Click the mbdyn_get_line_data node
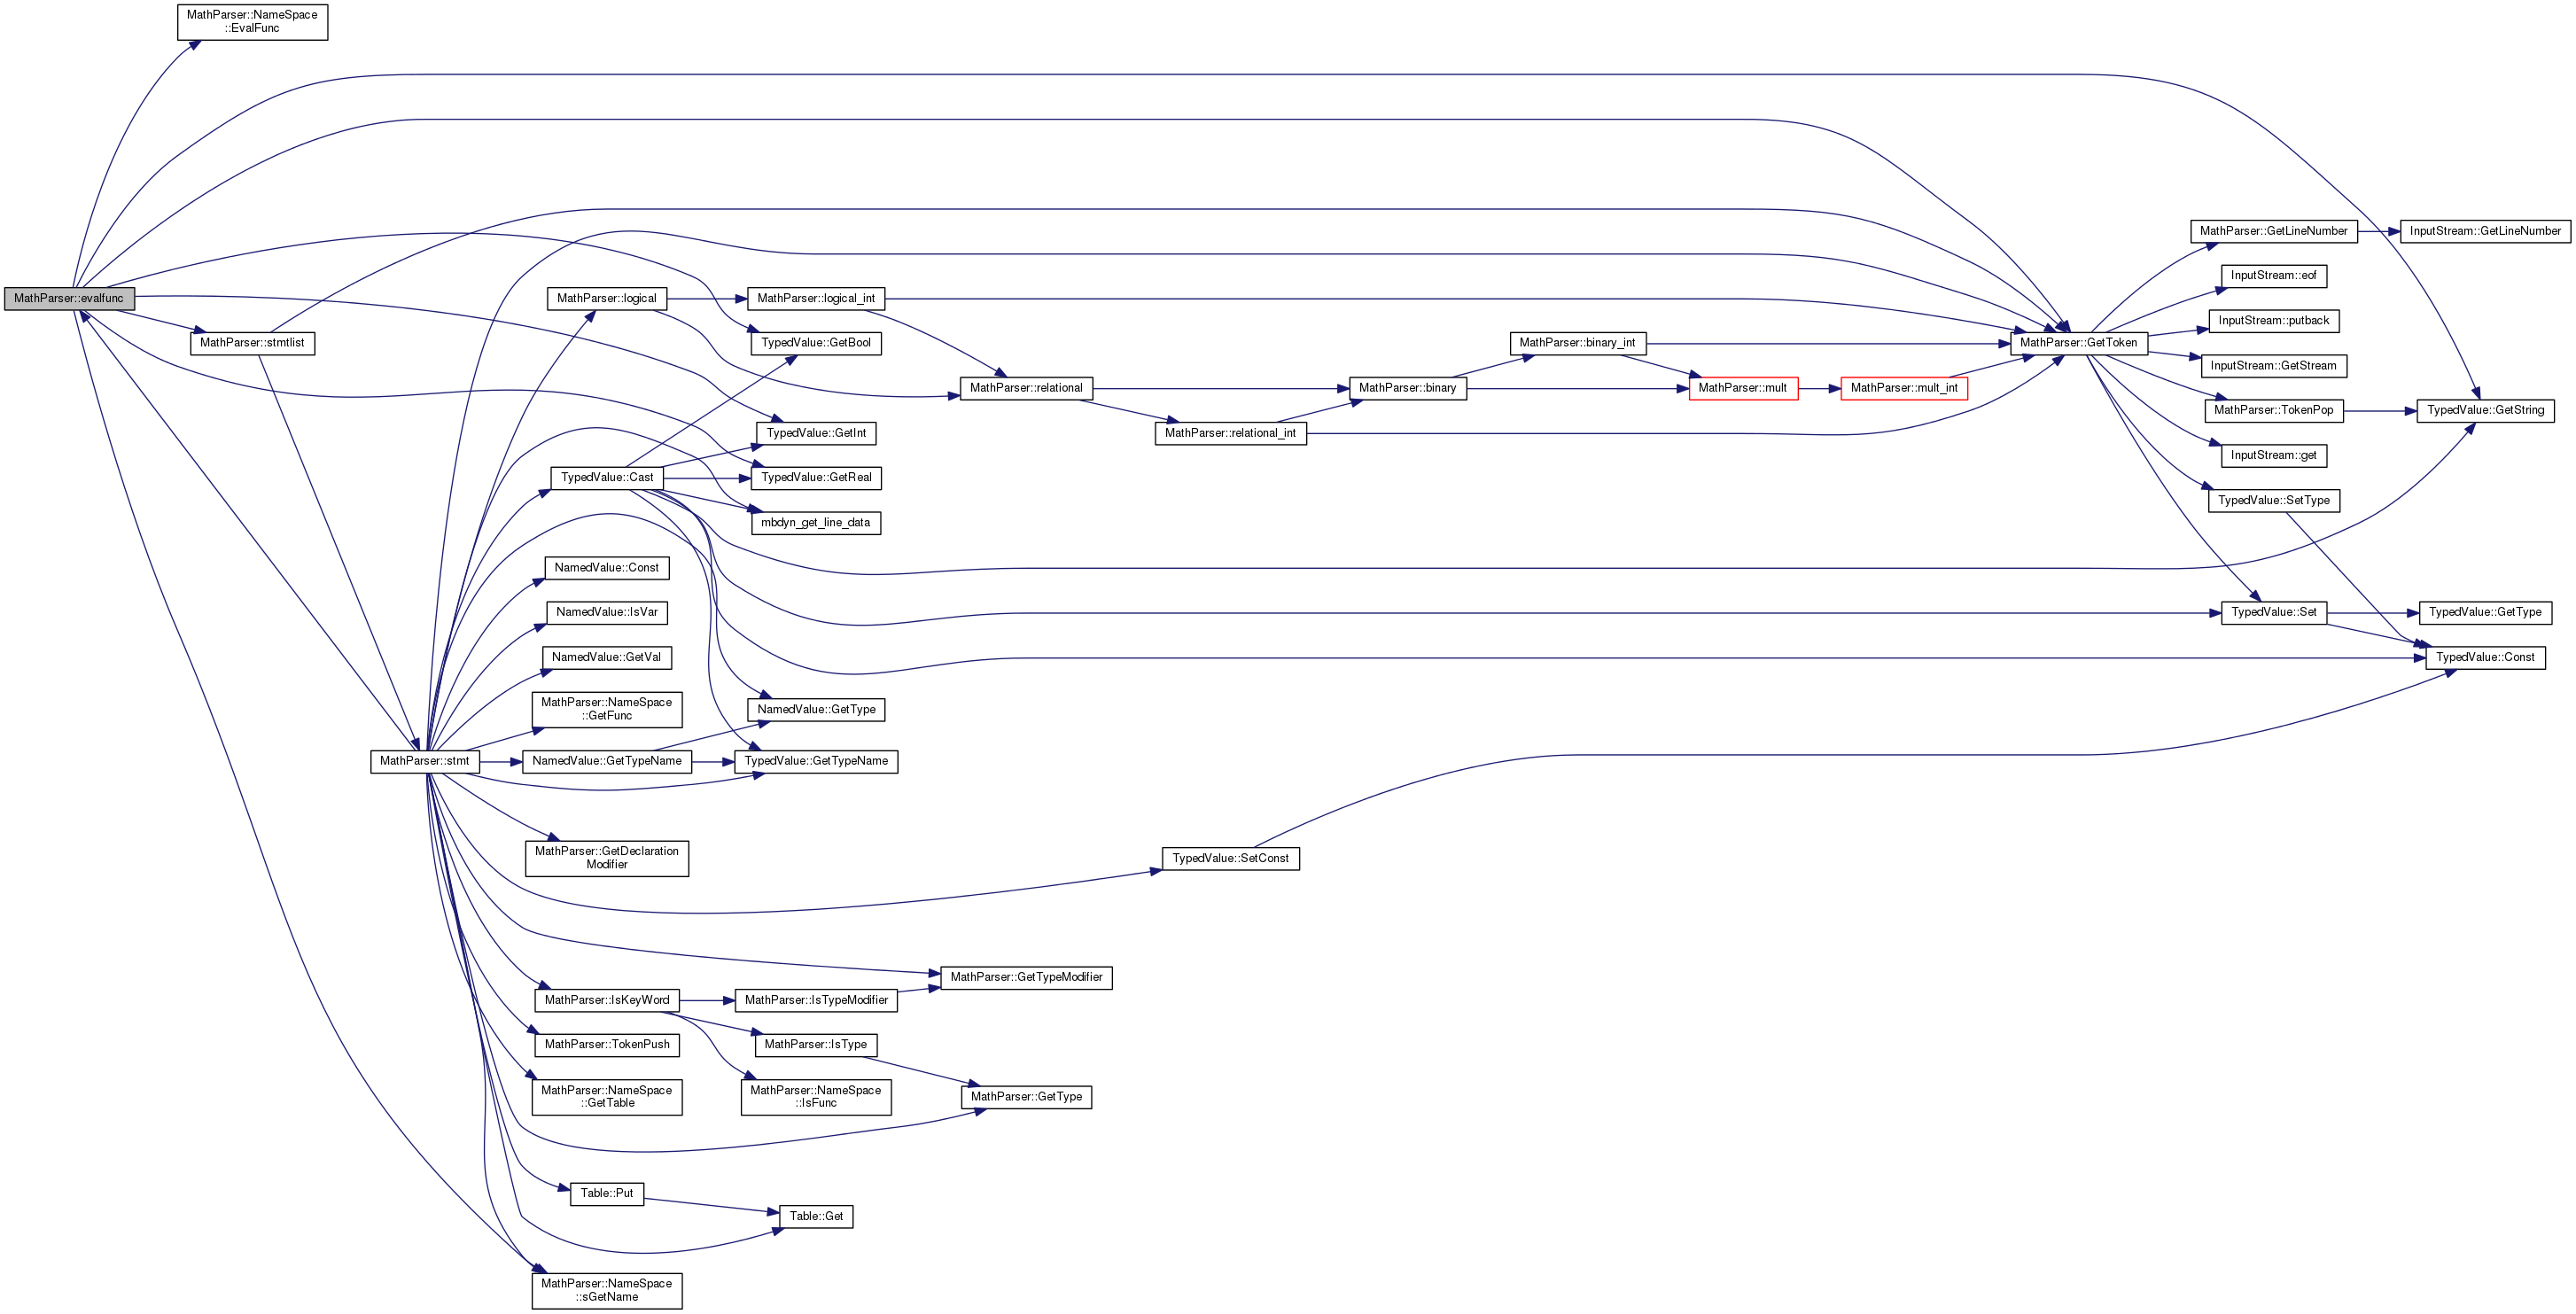The width and height of the screenshot is (2576, 1314). pyautogui.click(x=815, y=522)
